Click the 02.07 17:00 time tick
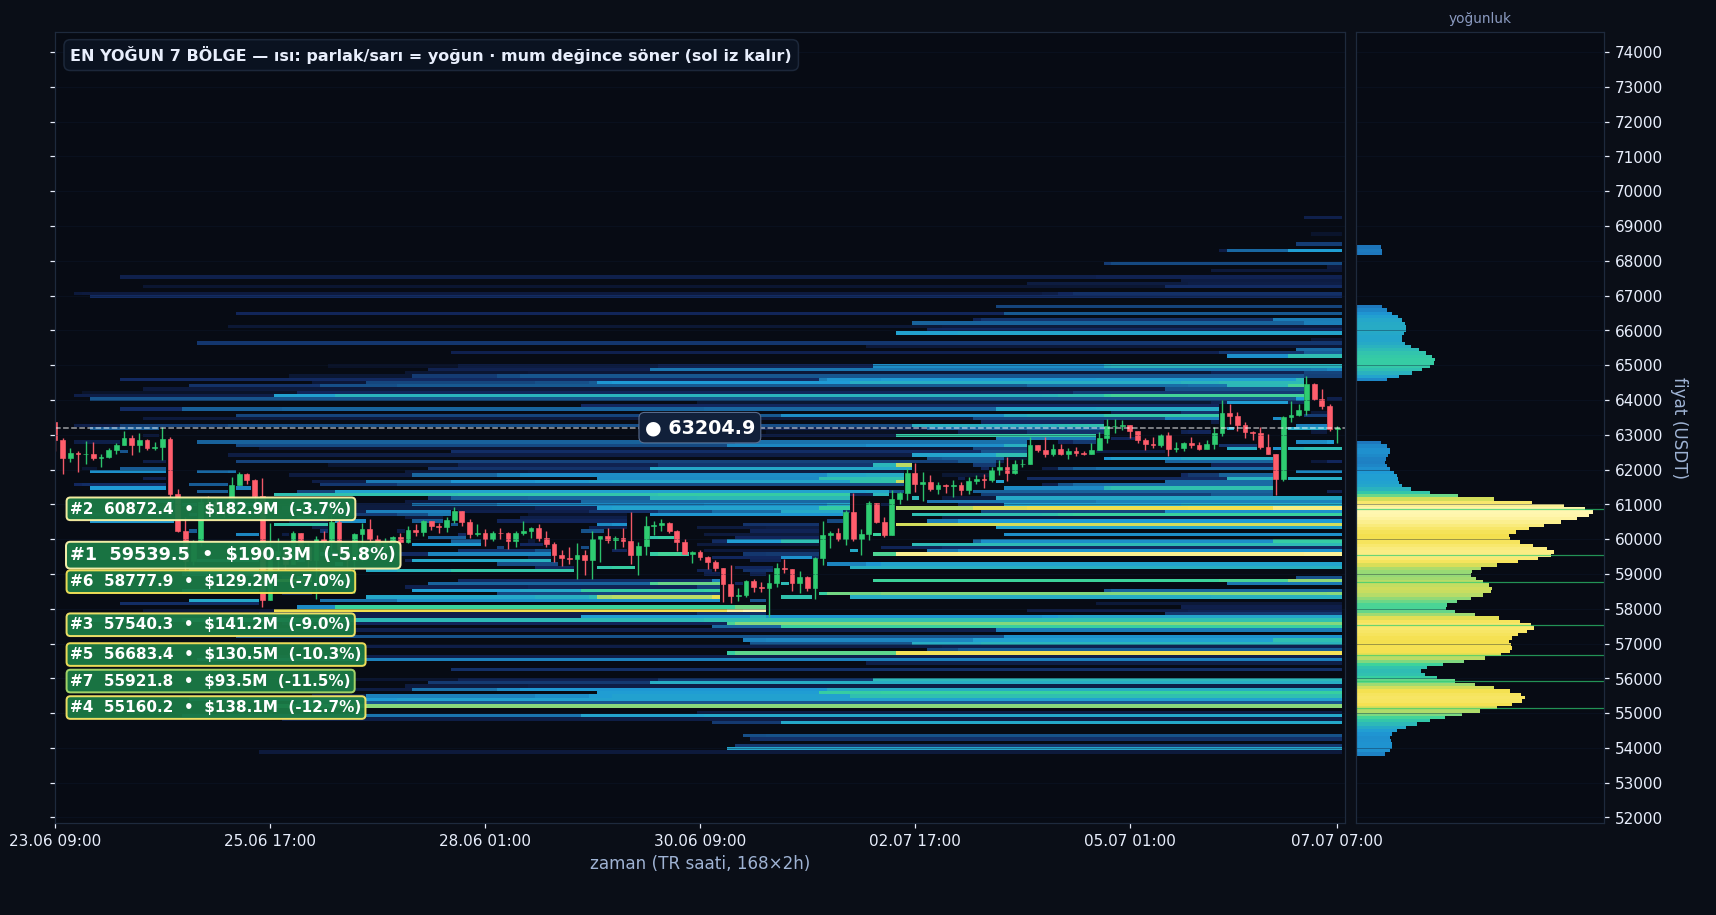Viewport: 1716px width, 915px height. click(915, 841)
